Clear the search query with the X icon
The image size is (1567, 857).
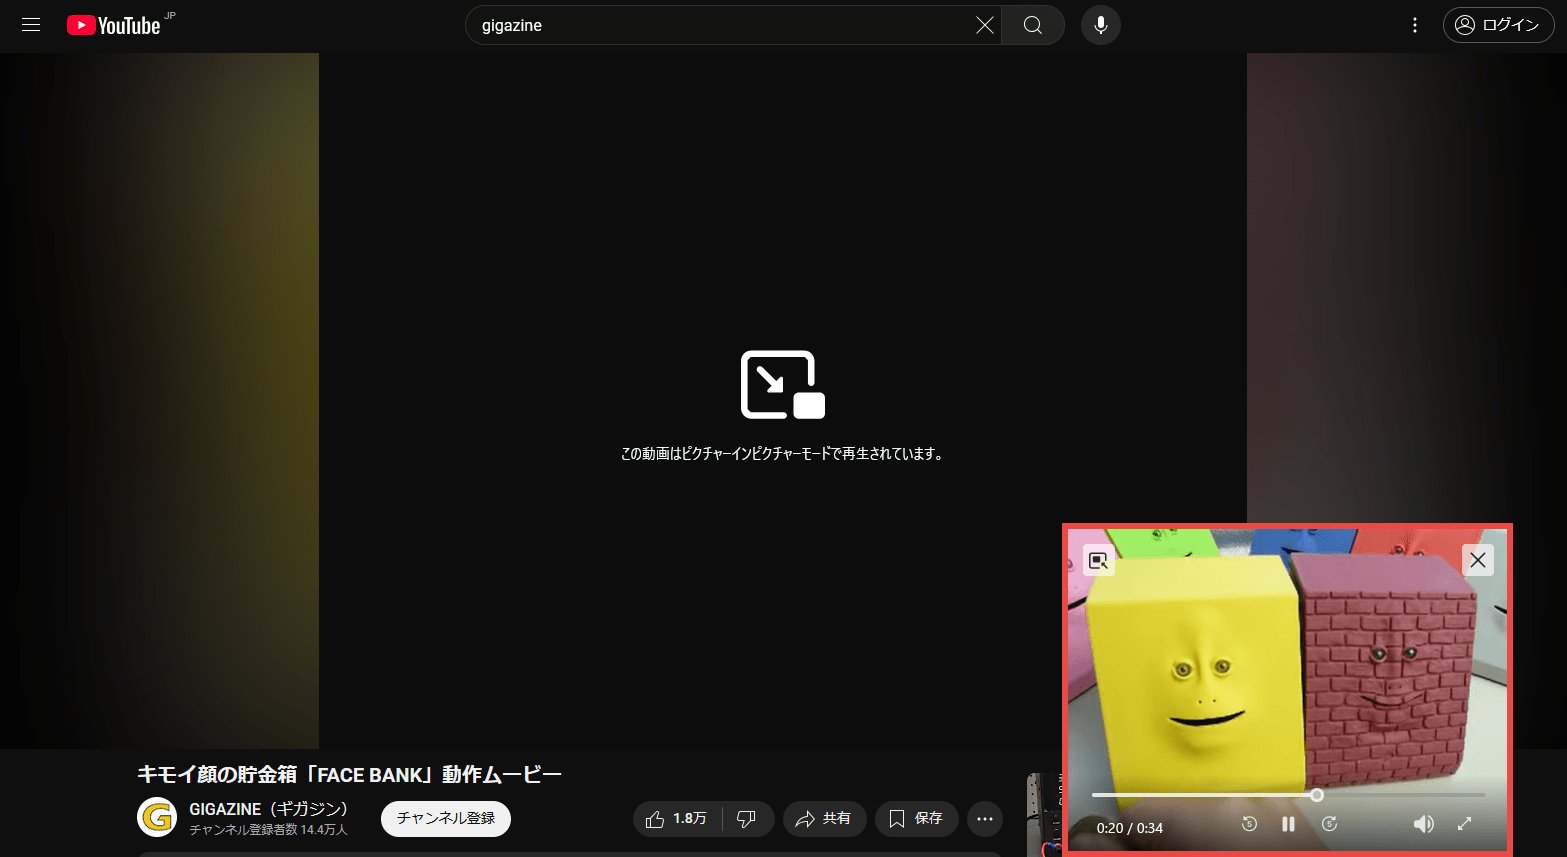985,26
